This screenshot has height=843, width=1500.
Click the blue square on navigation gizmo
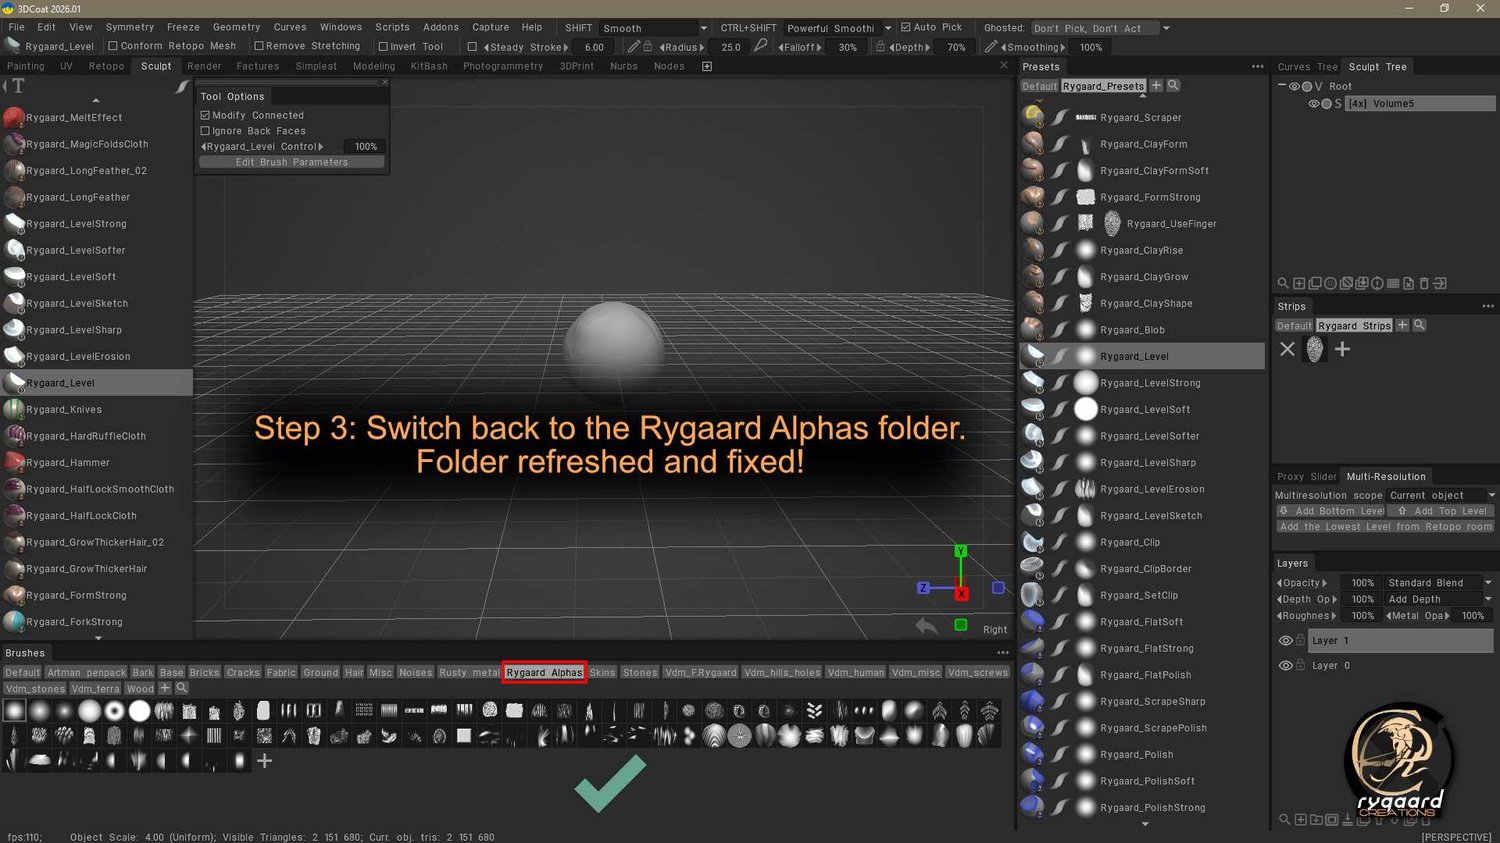(997, 588)
